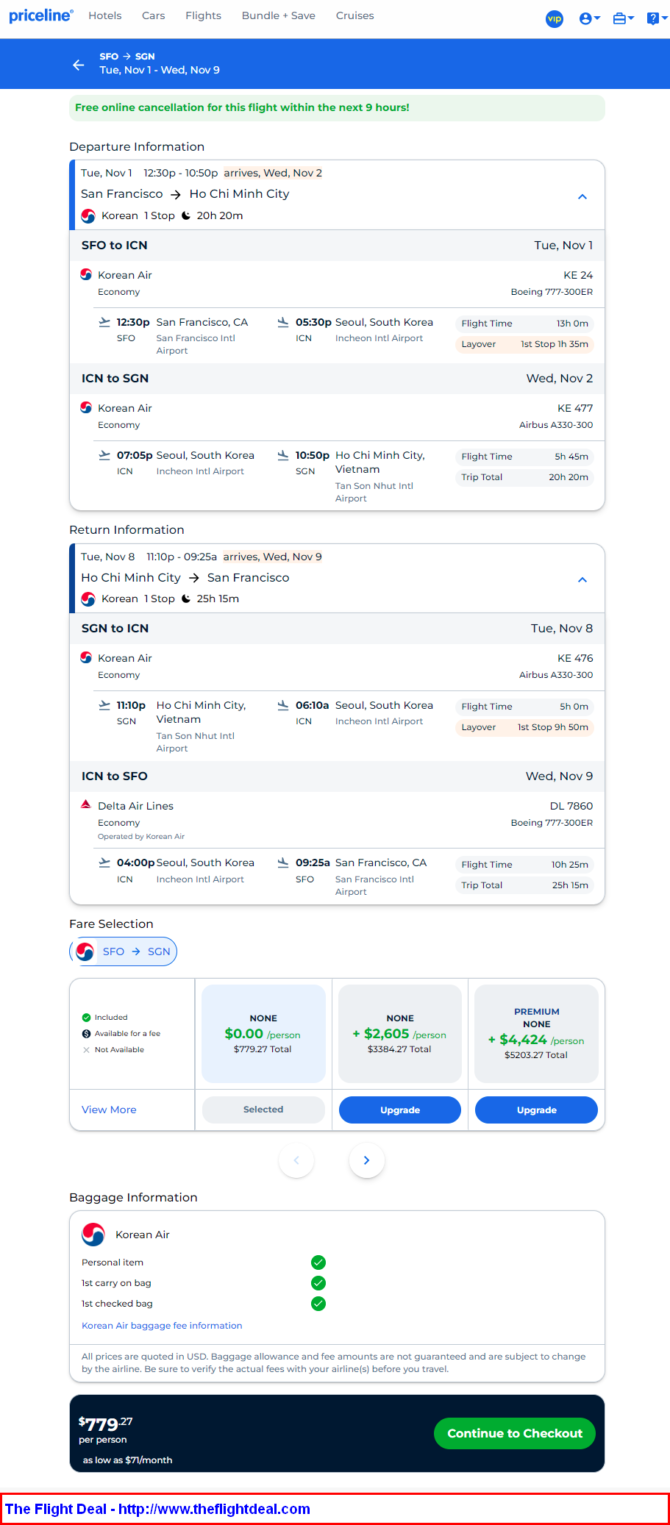This screenshot has width=670, height=1525.
Task: Click the Layover 1st Stop 1h 35m badge
Action: click(524, 344)
